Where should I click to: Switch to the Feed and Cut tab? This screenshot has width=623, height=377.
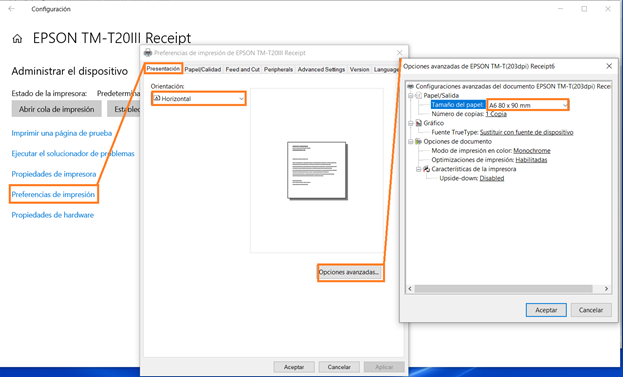[x=242, y=70]
